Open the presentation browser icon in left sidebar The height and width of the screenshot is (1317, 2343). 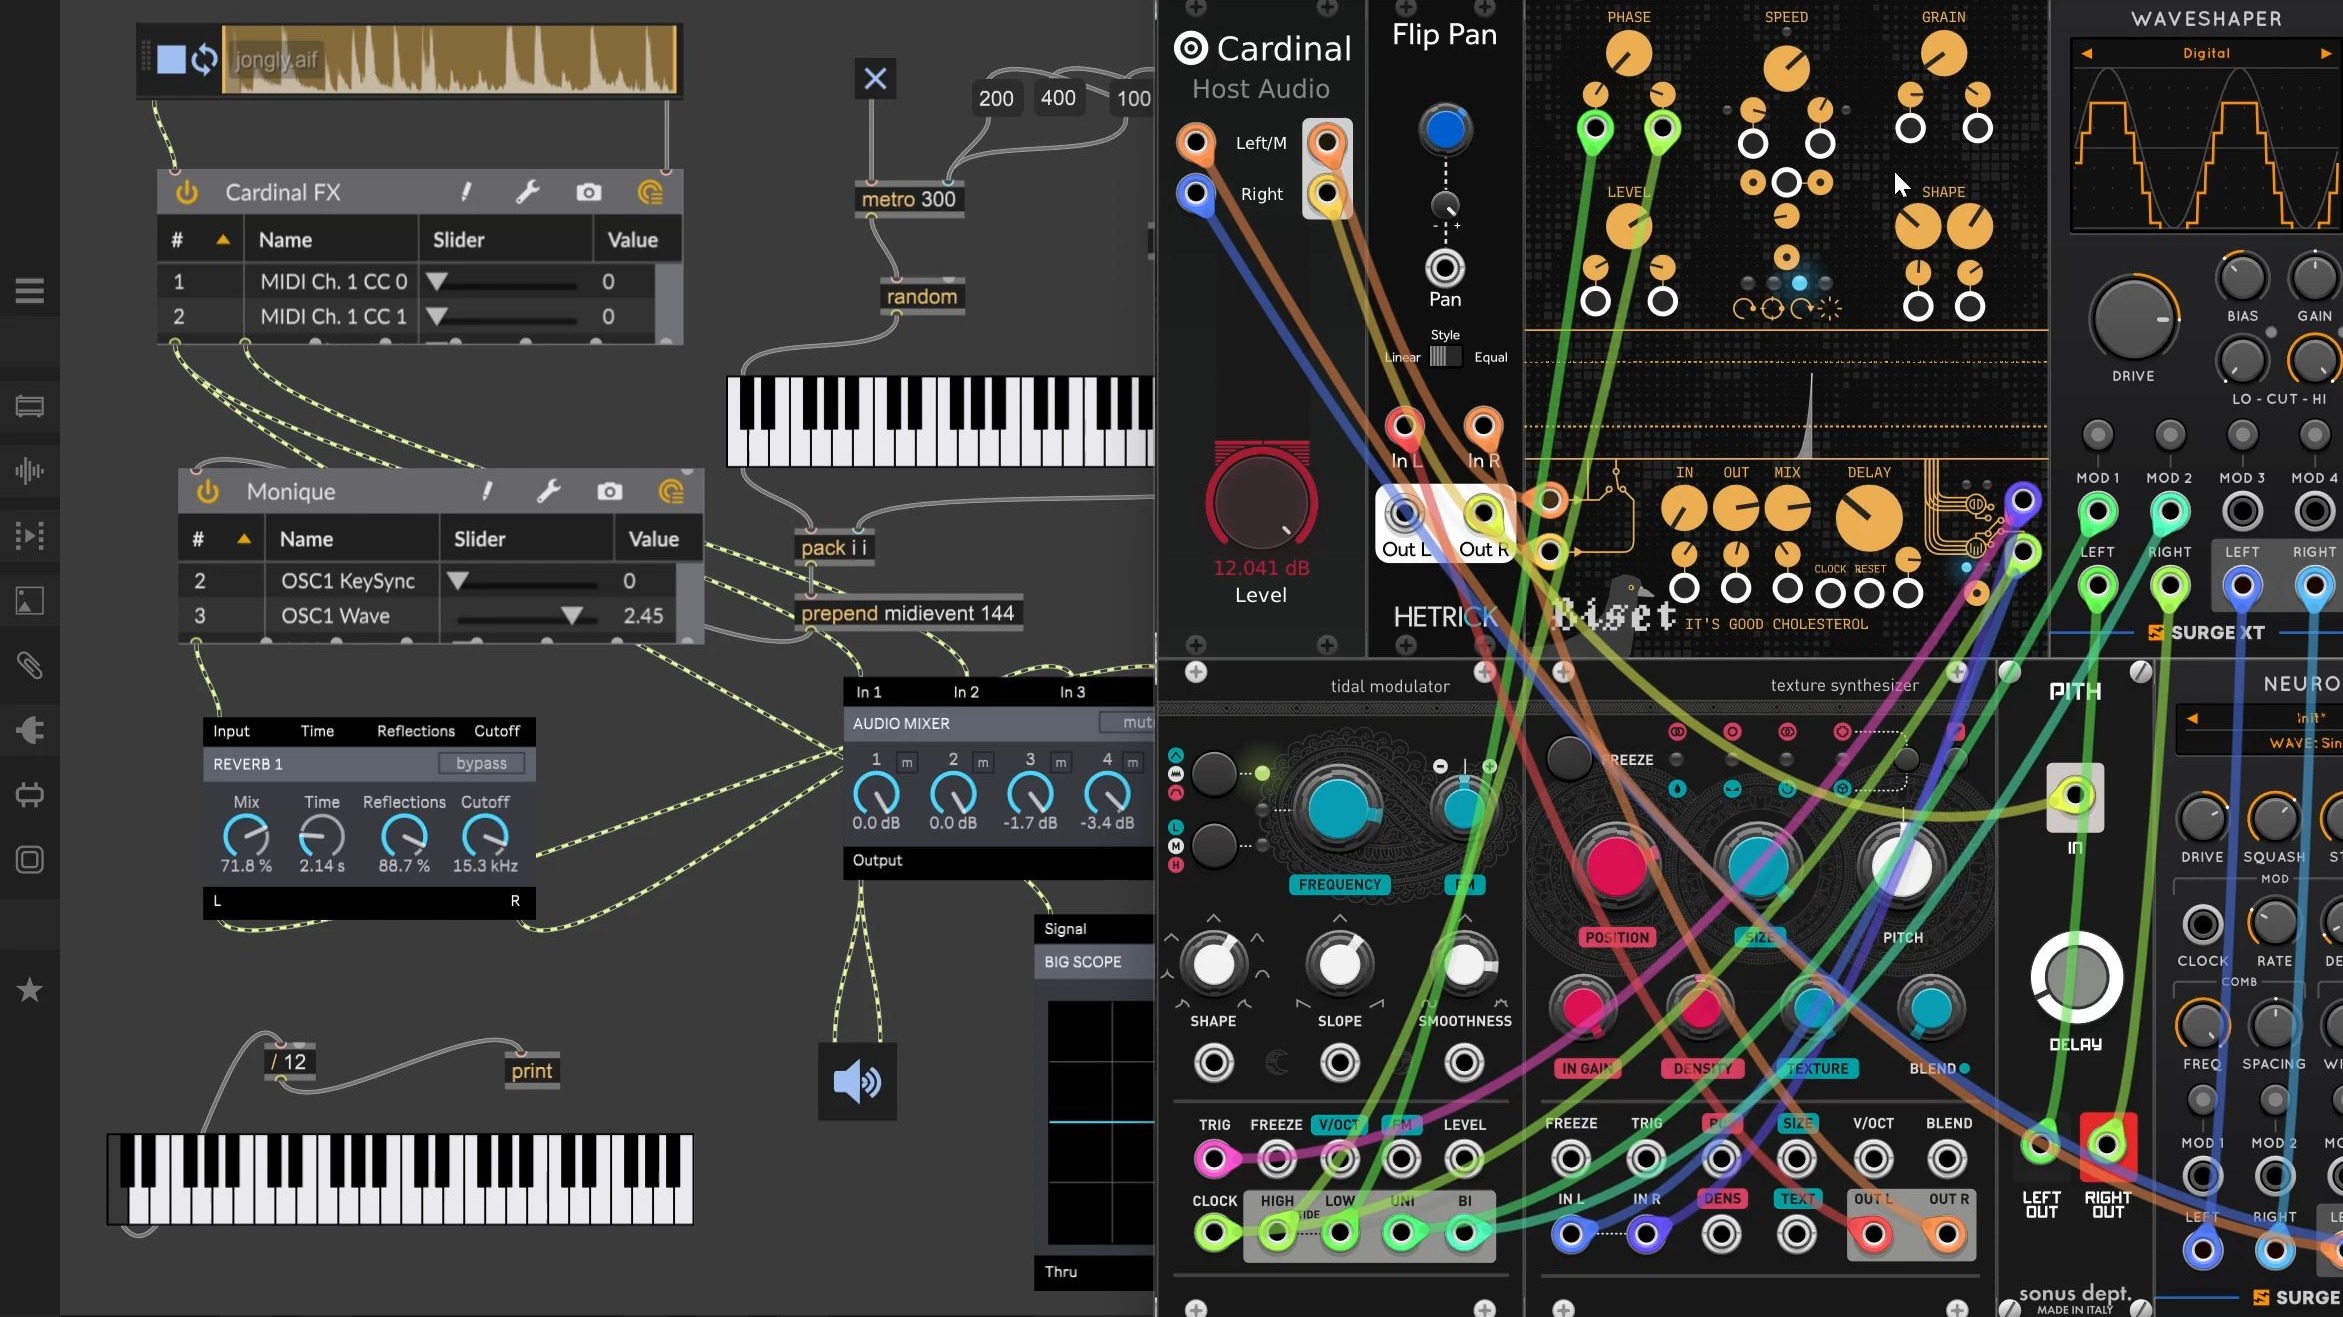pos(30,406)
